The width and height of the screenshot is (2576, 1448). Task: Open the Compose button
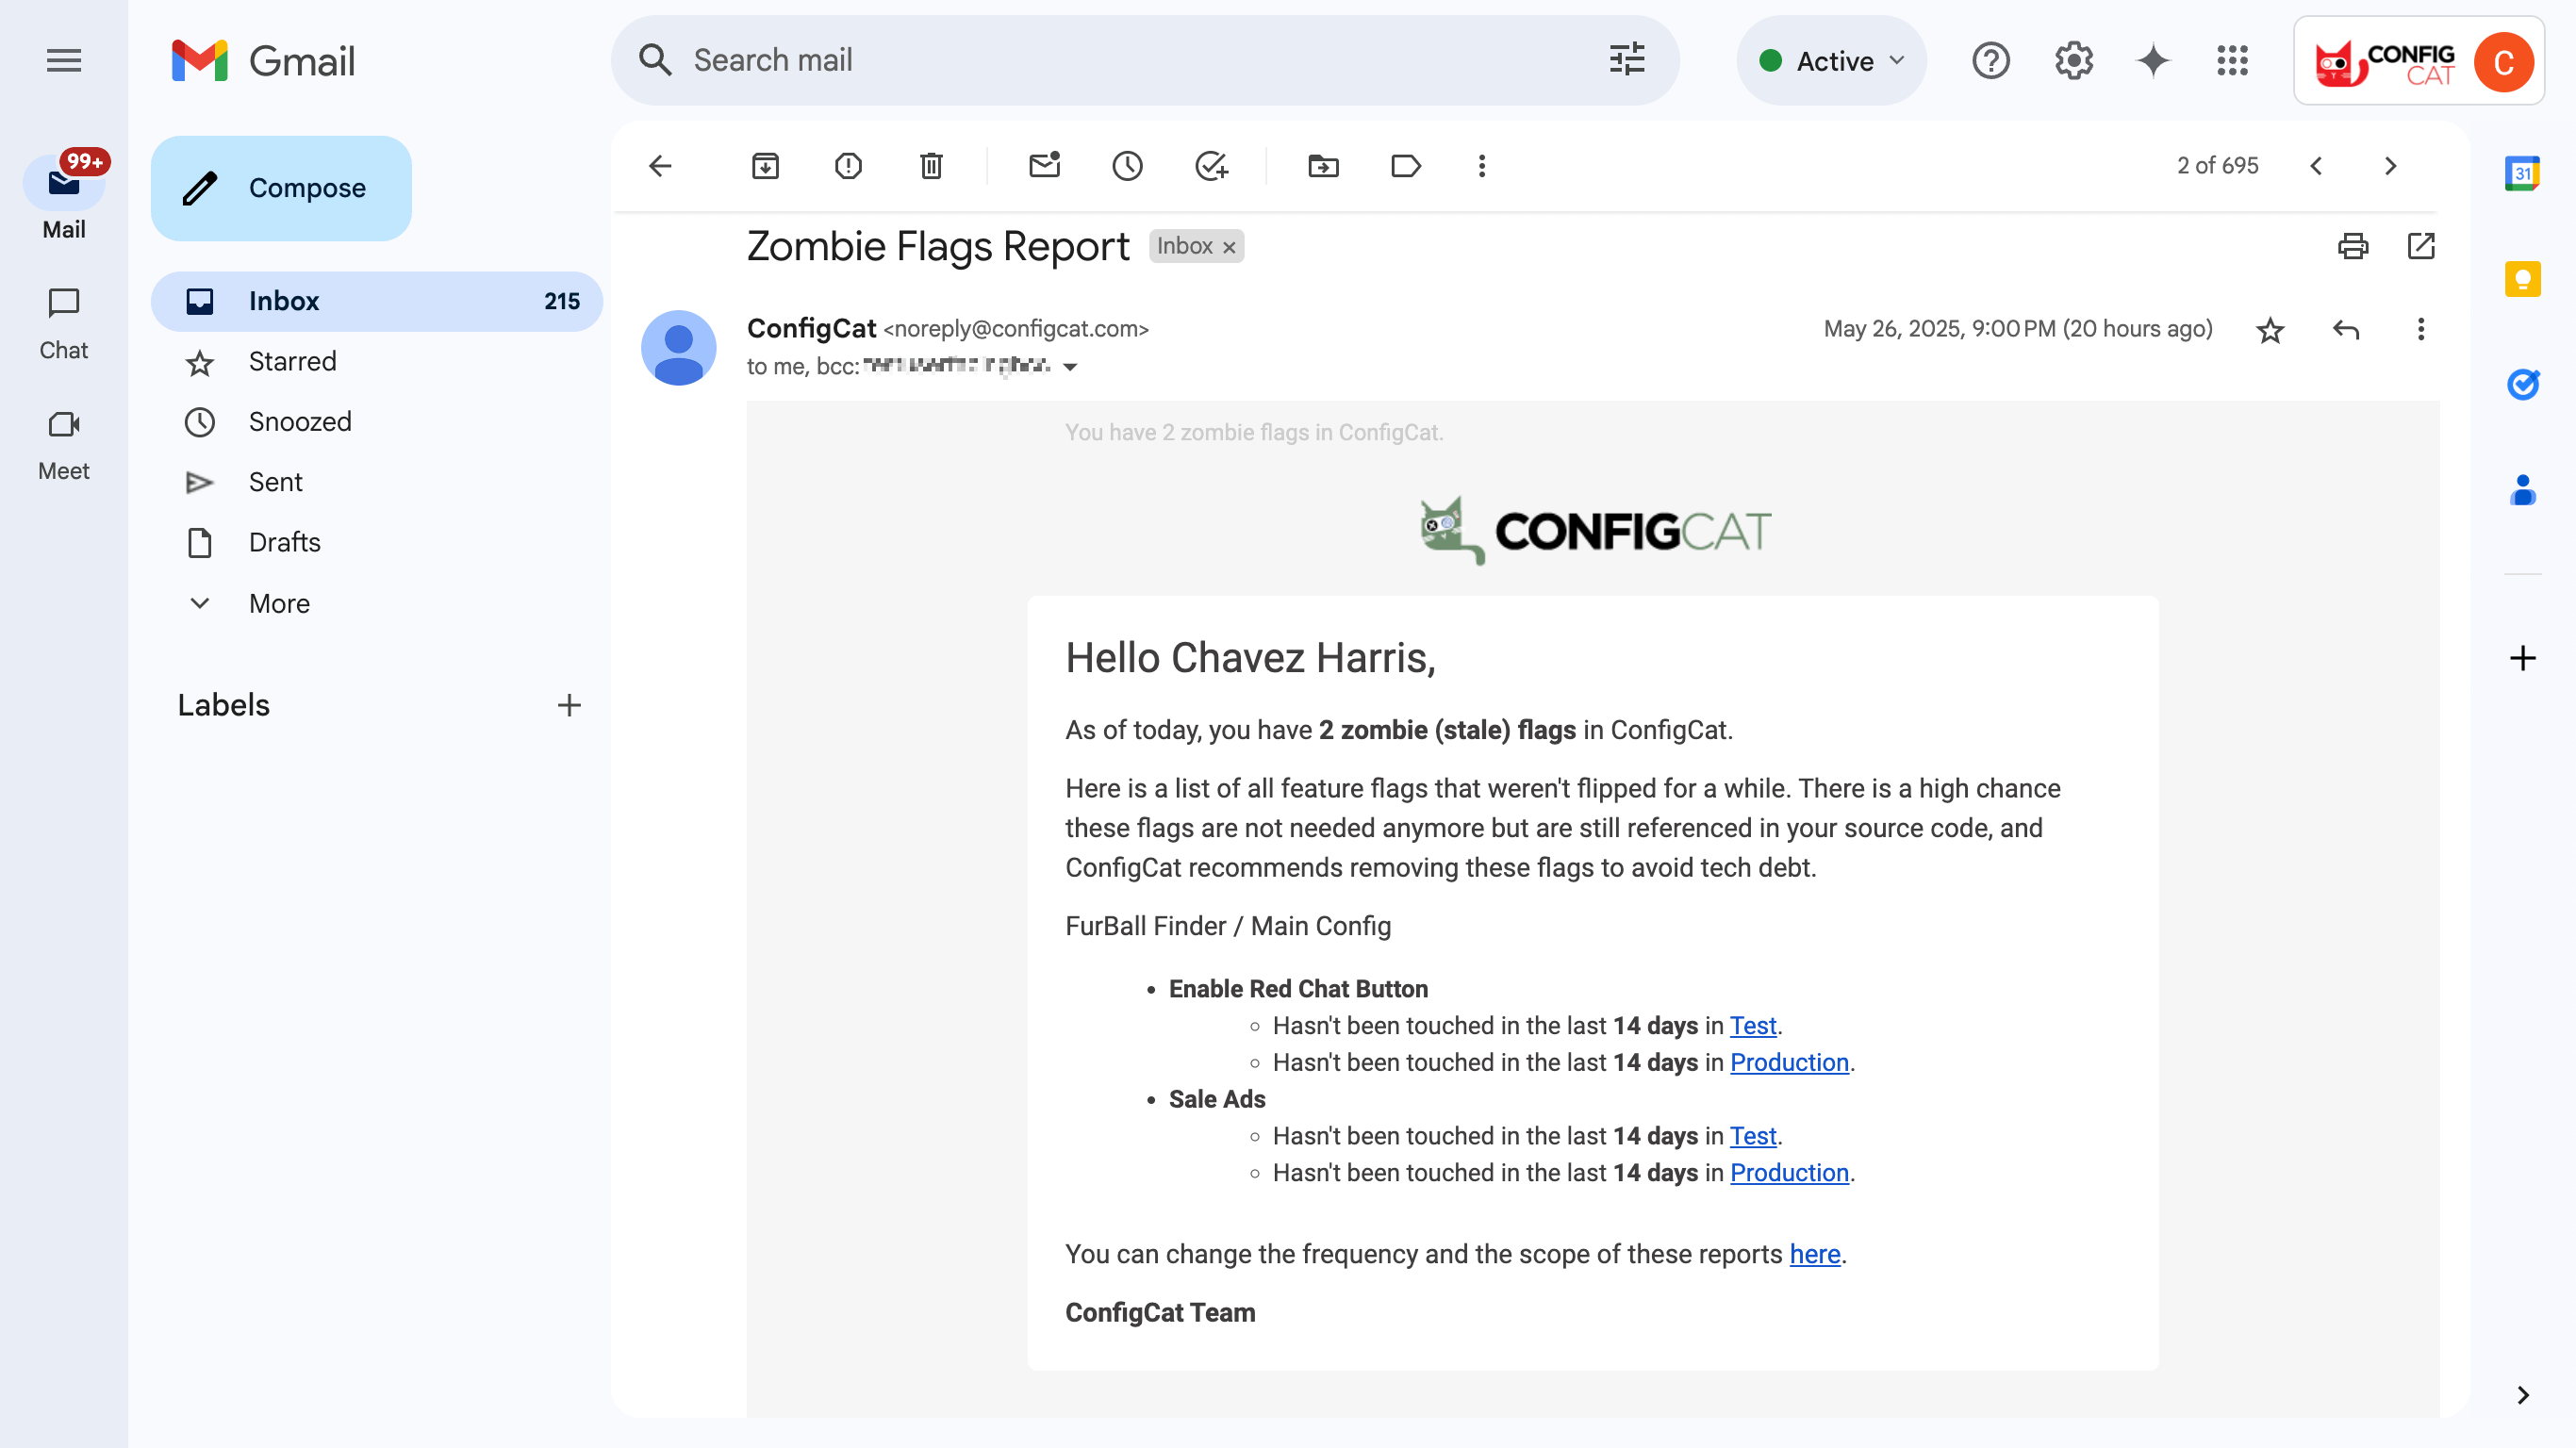point(281,187)
